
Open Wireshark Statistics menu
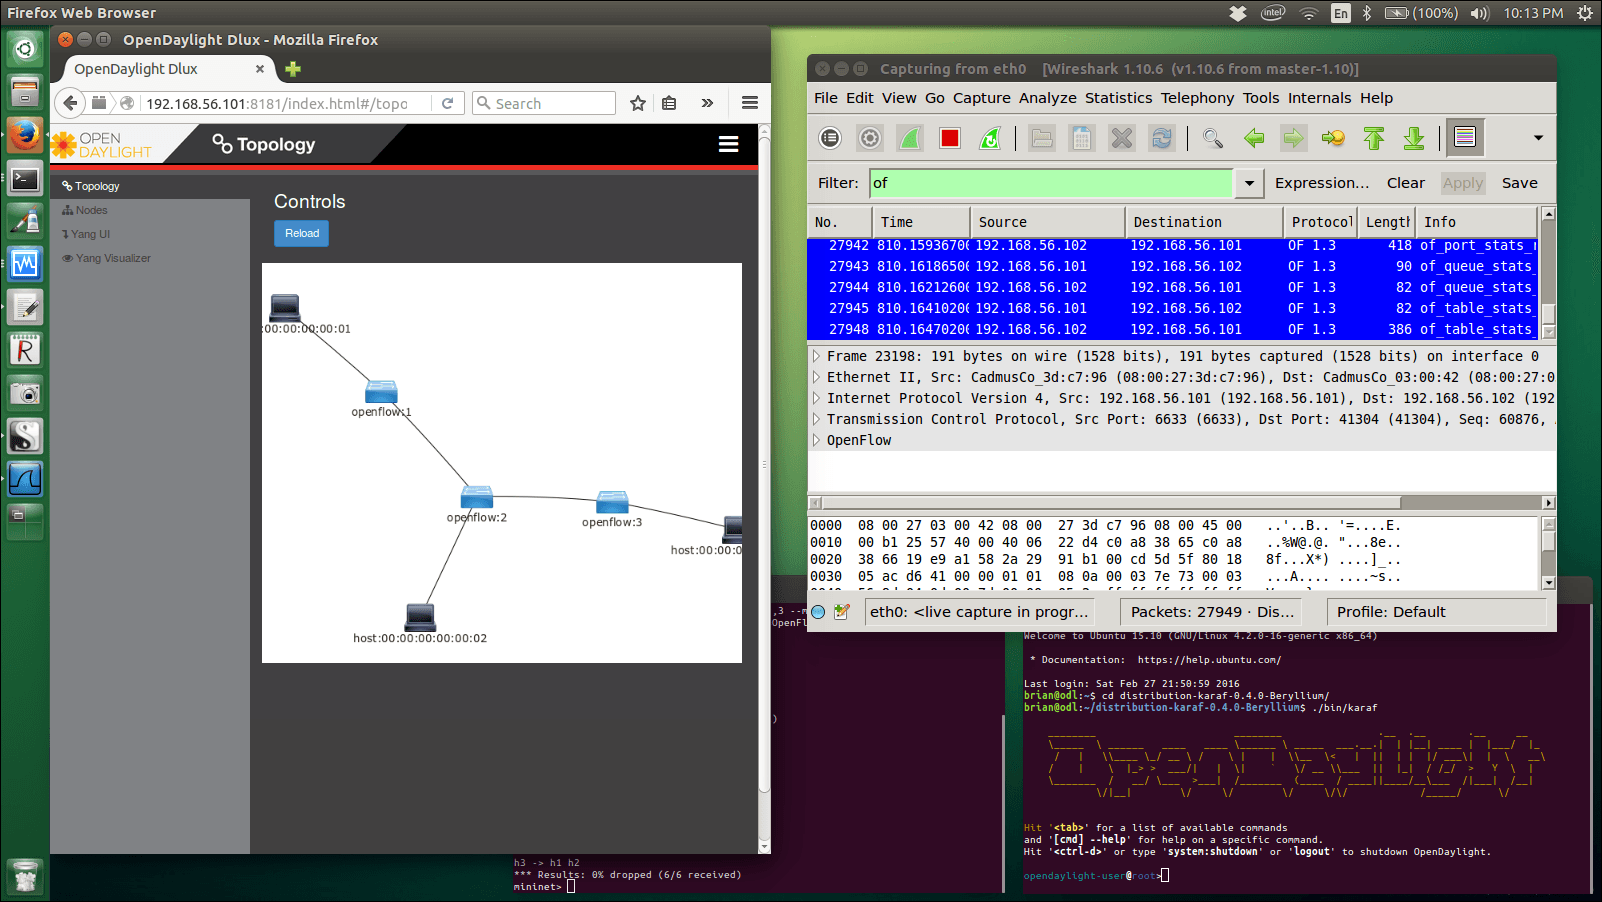click(x=1118, y=98)
